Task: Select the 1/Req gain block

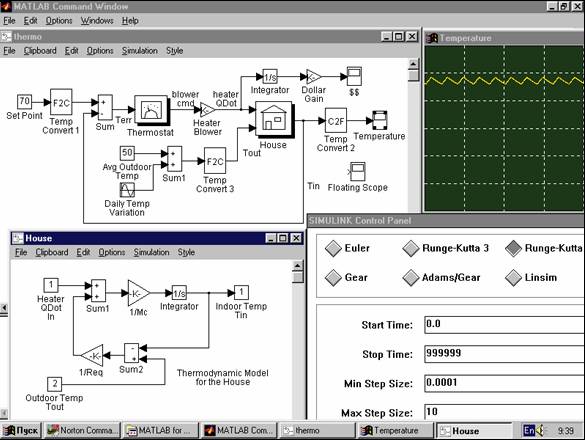Action: point(92,356)
